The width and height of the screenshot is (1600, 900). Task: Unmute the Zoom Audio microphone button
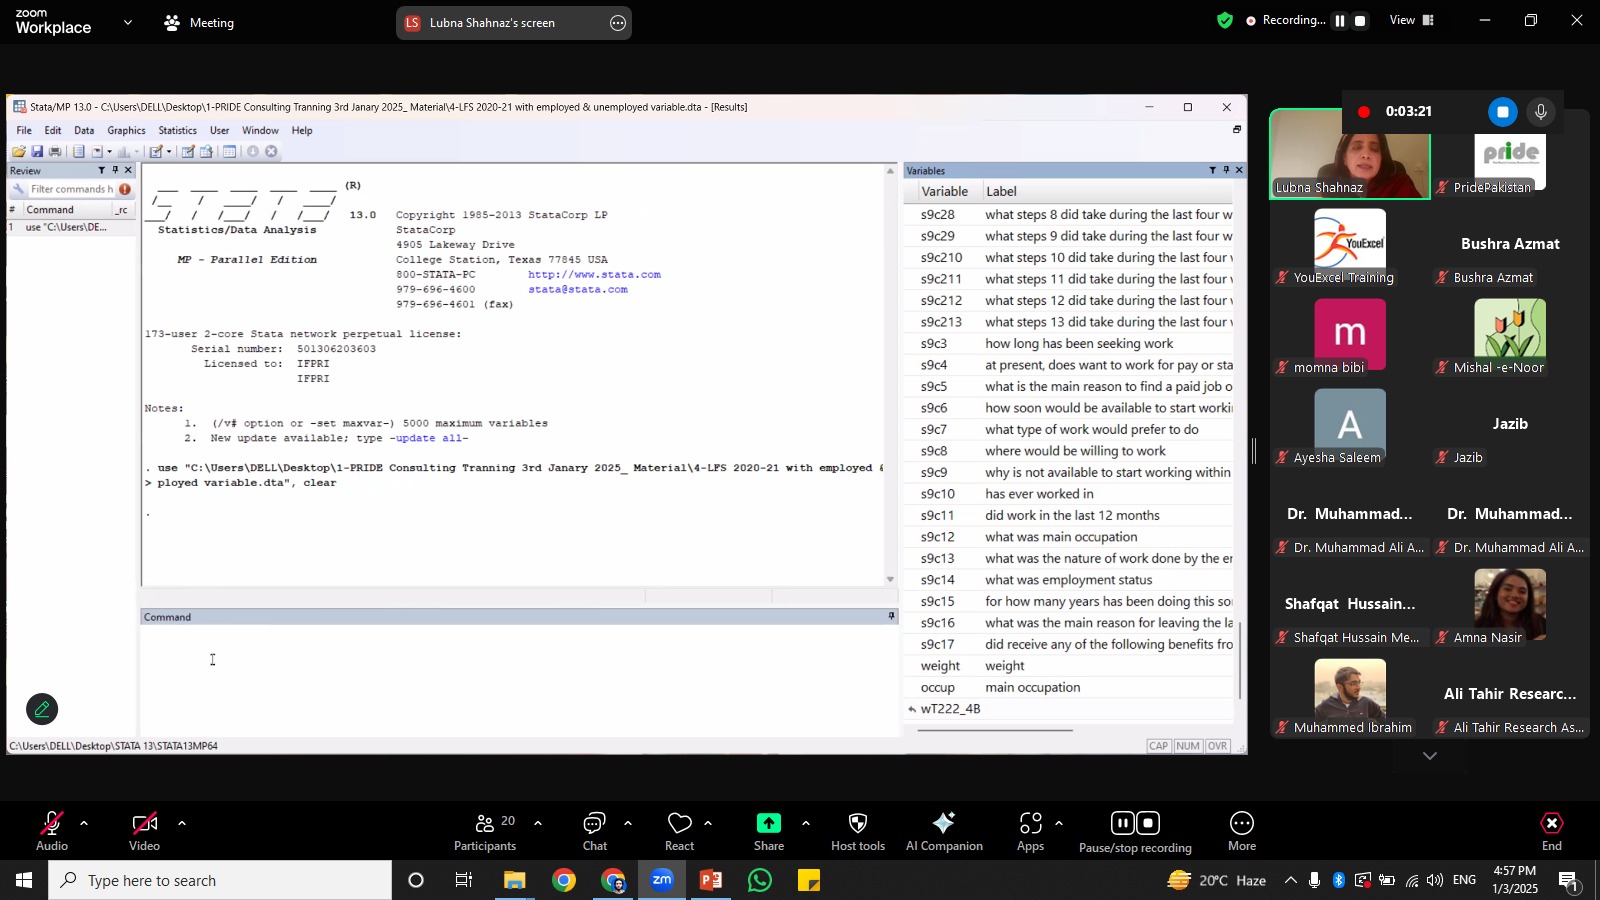52,831
